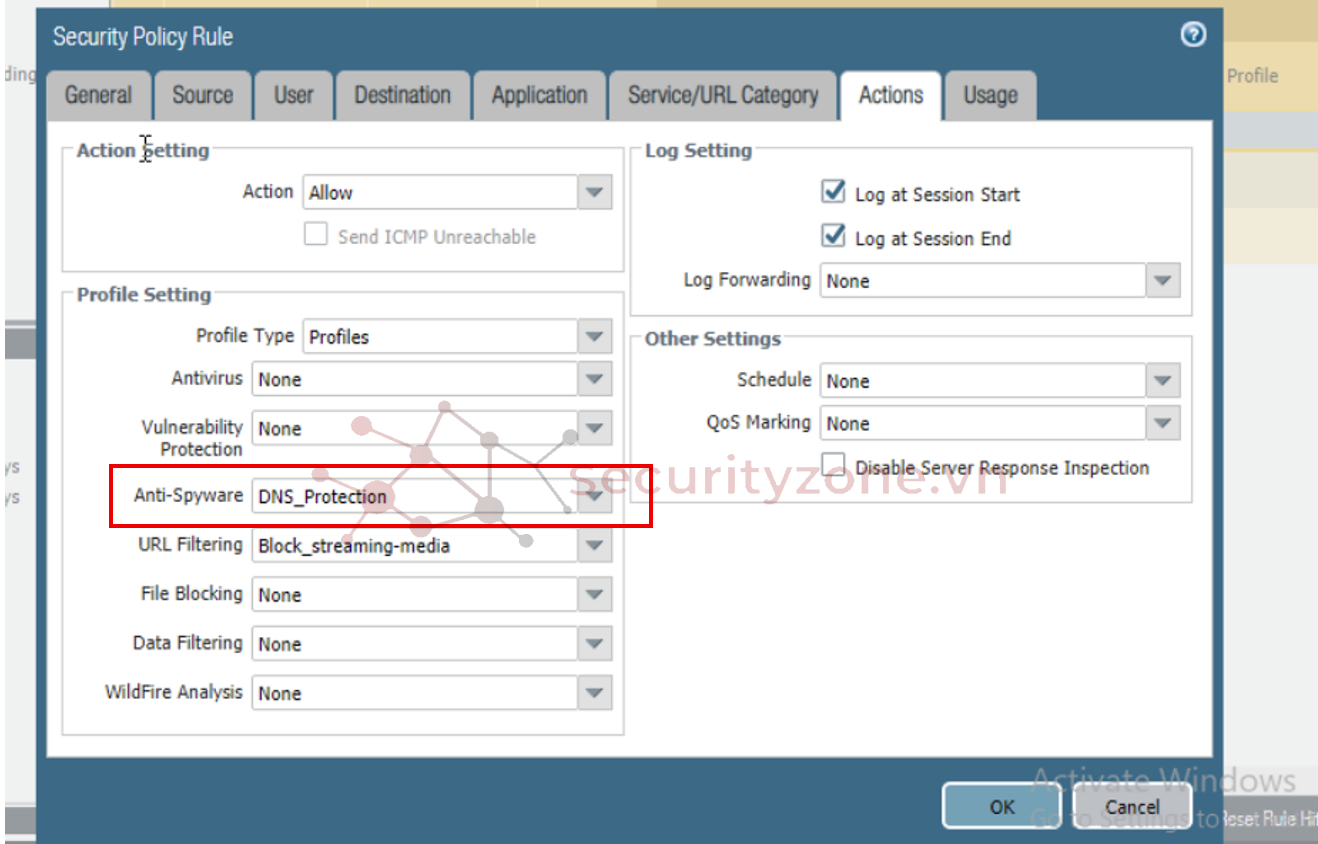Open the File Blocking dropdown
Image resolution: width=1318 pixels, height=844 pixels.
pyautogui.click(x=595, y=595)
